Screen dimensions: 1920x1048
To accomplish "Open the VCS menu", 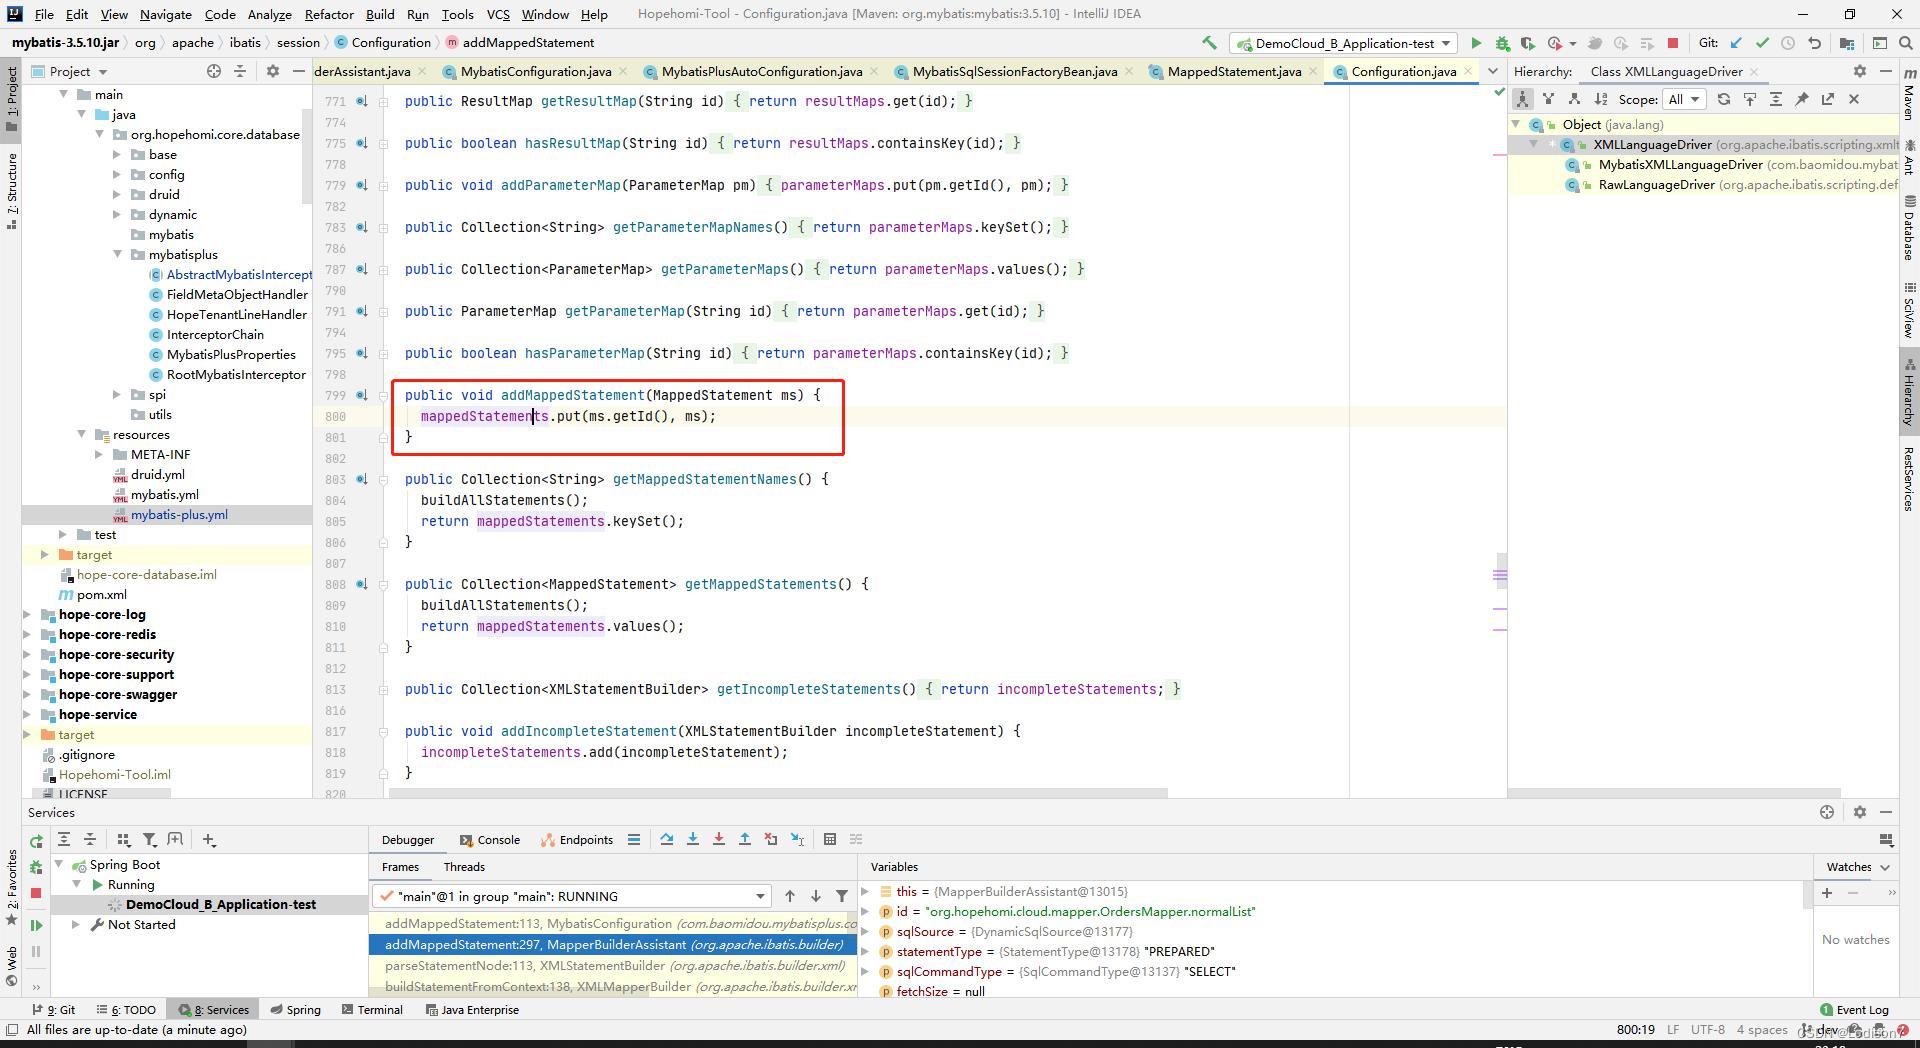I will click(498, 14).
